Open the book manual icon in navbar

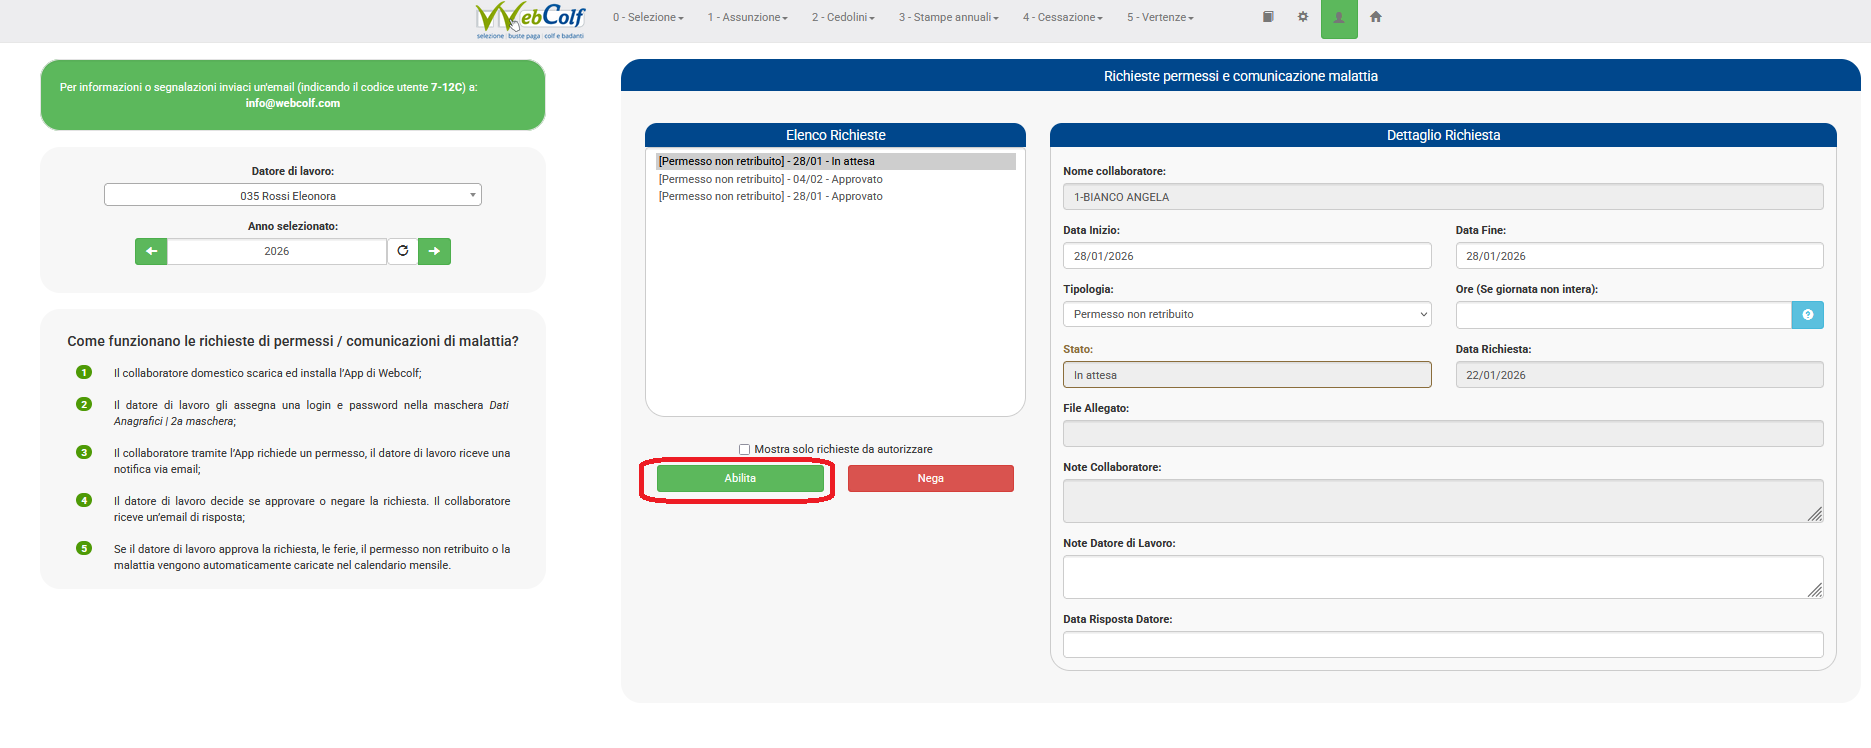pos(1268,17)
